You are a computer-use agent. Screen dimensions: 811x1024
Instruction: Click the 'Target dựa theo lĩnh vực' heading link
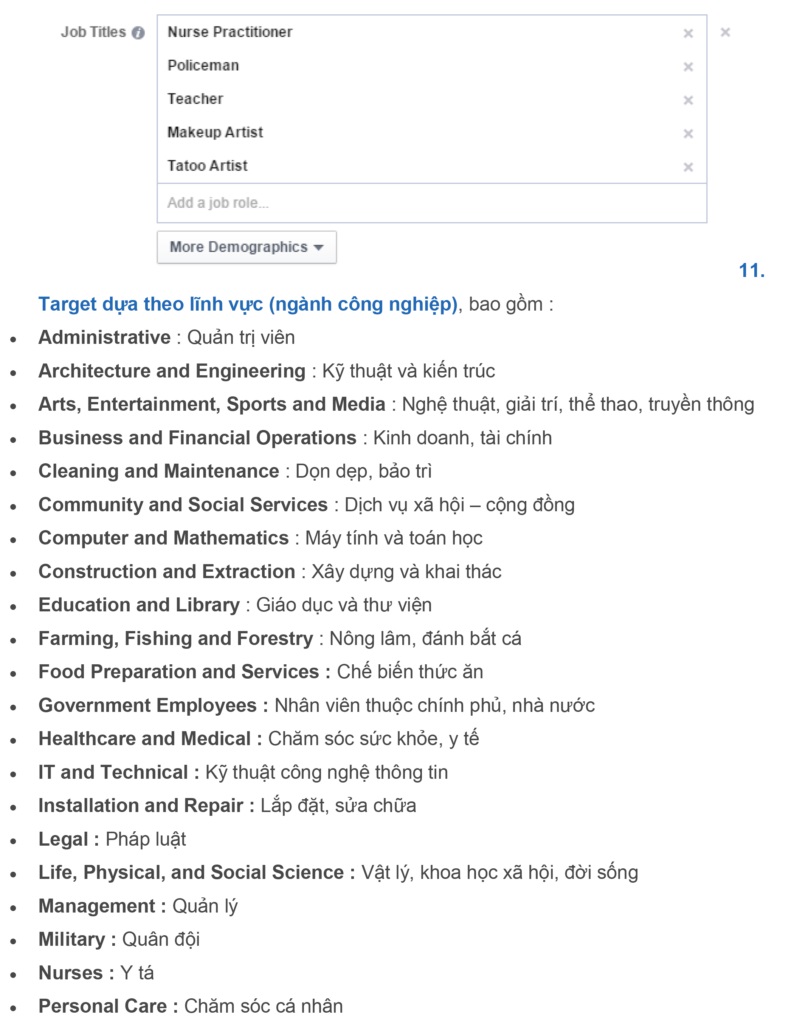coord(248,304)
